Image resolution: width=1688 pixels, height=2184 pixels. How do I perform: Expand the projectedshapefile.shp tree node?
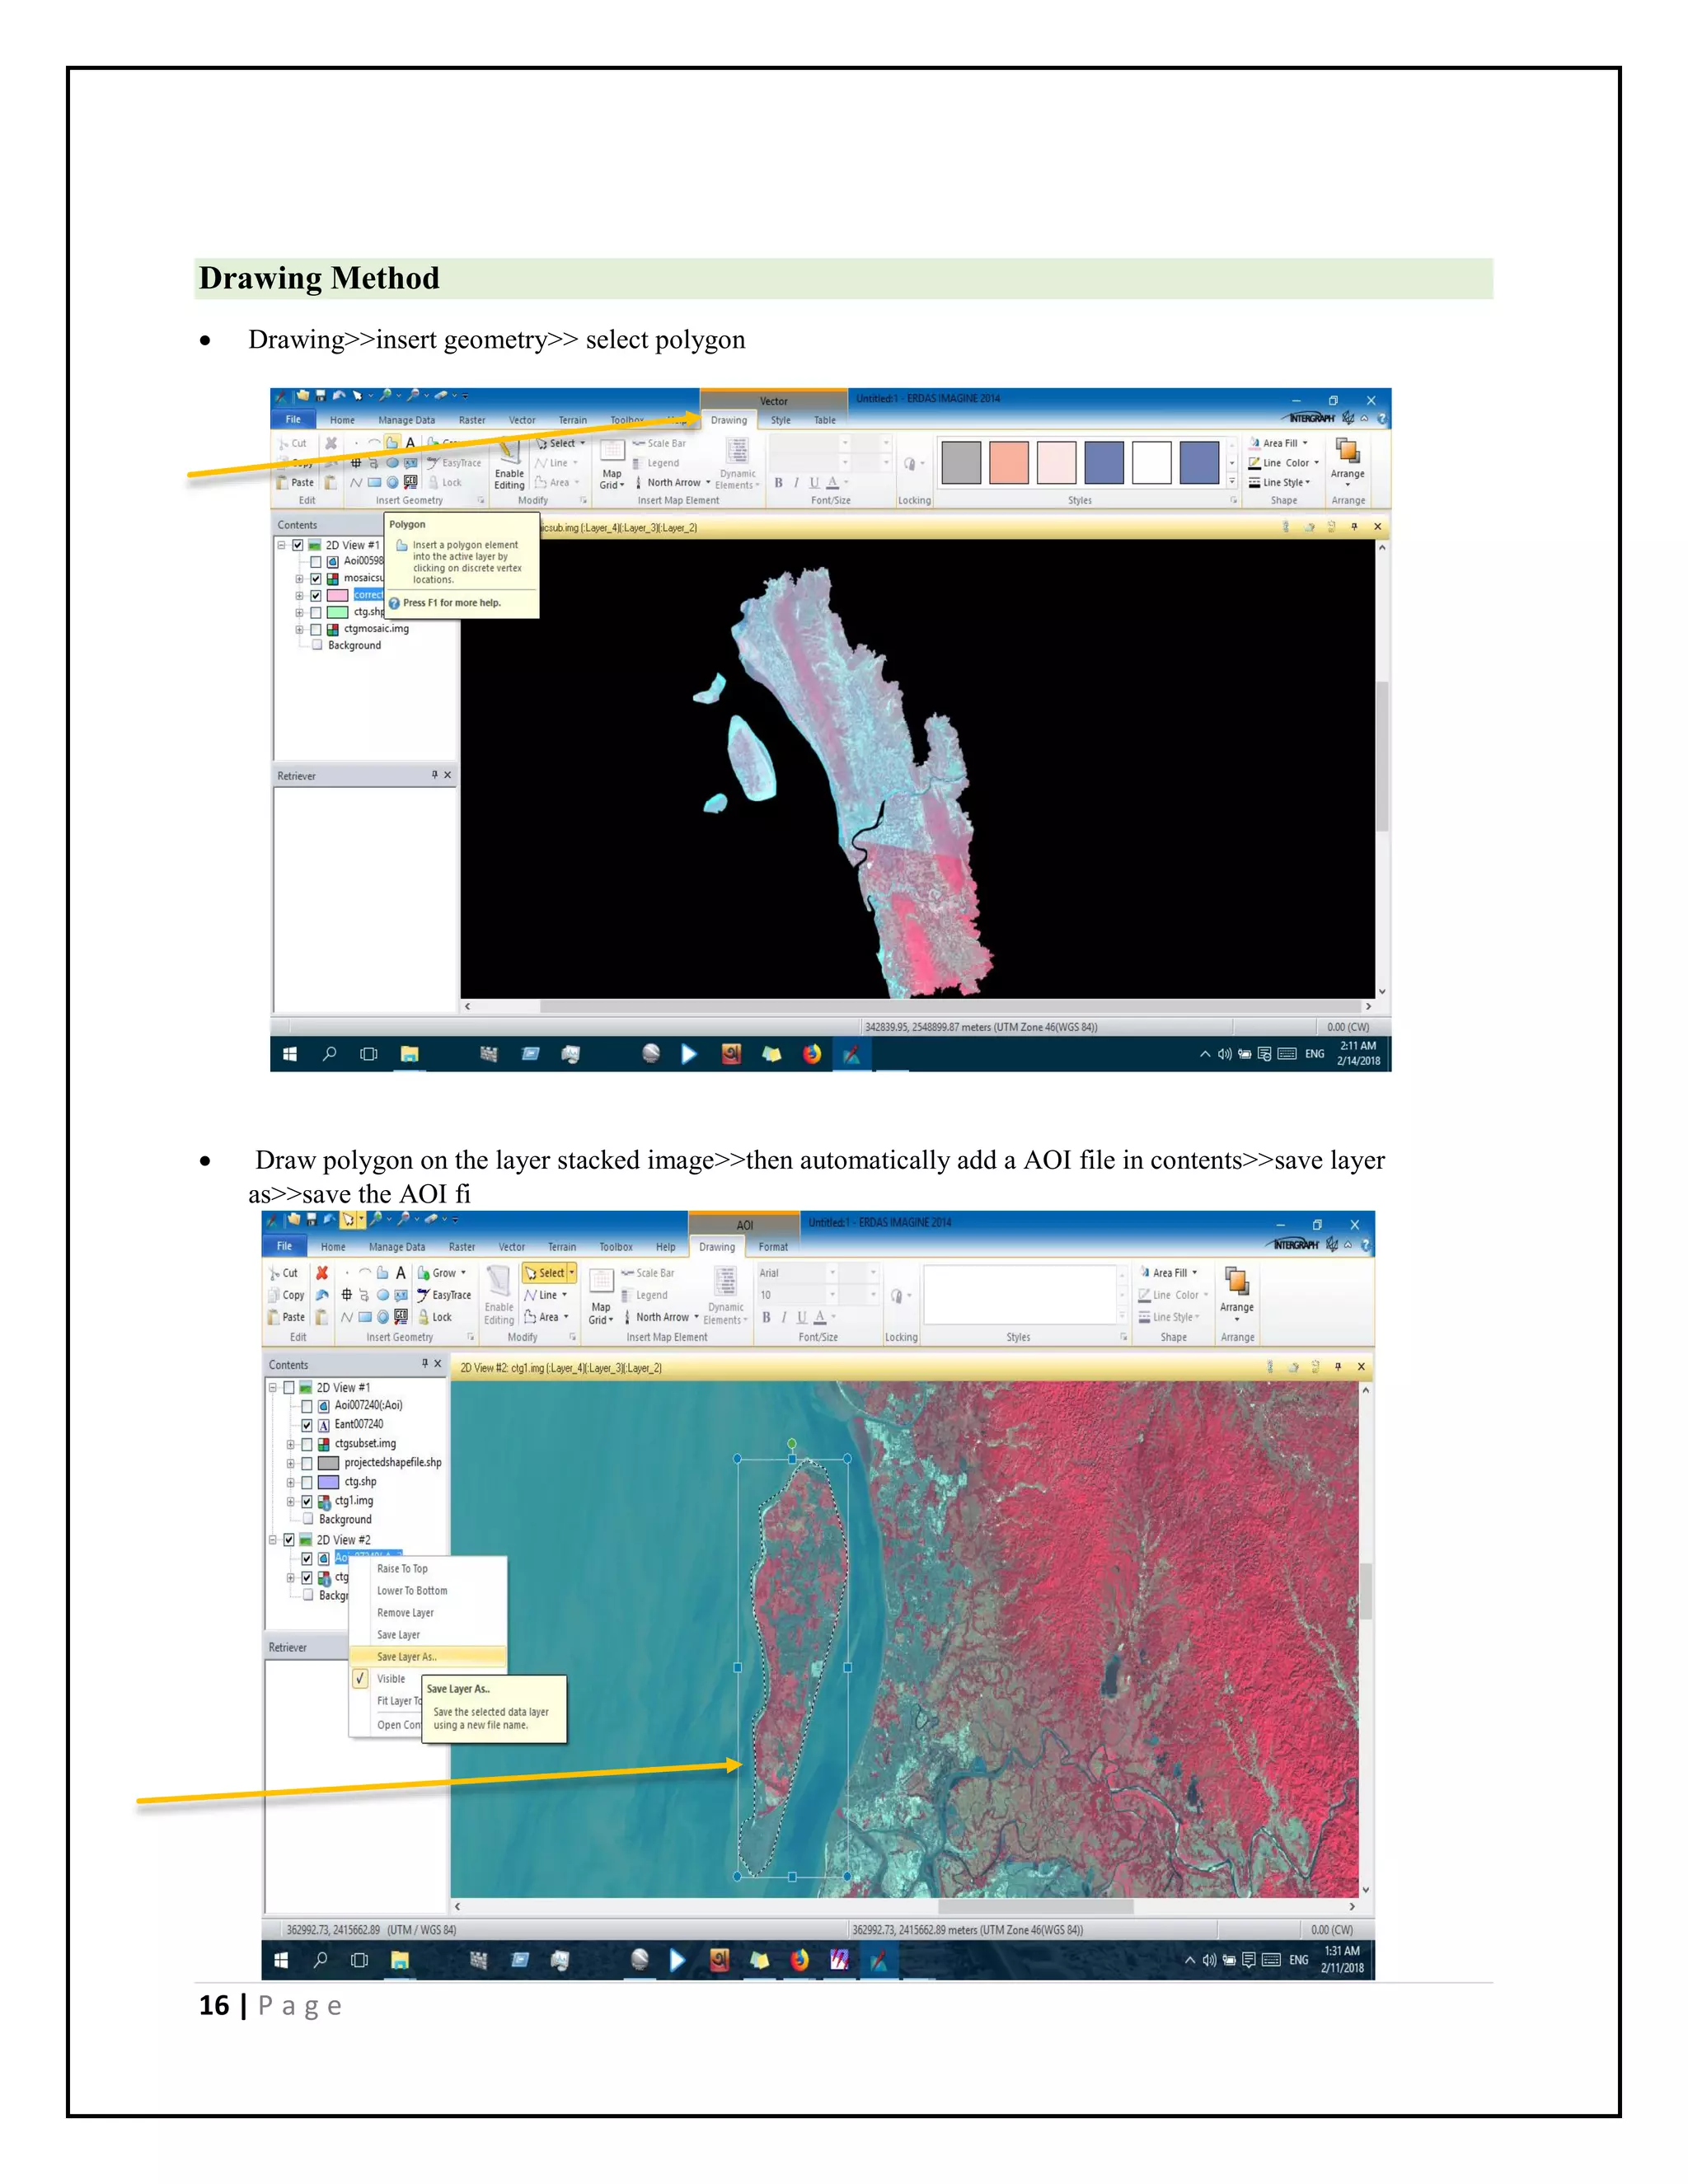coord(291,1463)
